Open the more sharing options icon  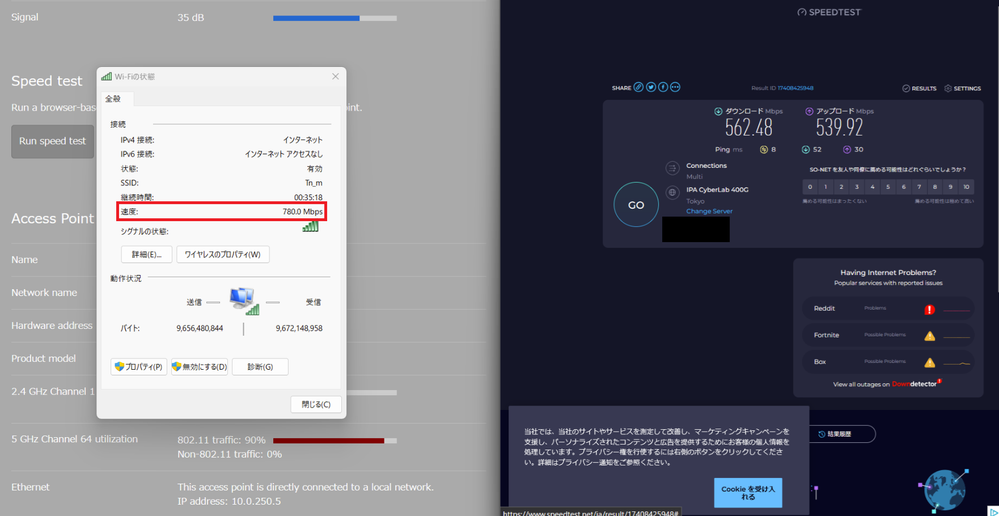675,88
